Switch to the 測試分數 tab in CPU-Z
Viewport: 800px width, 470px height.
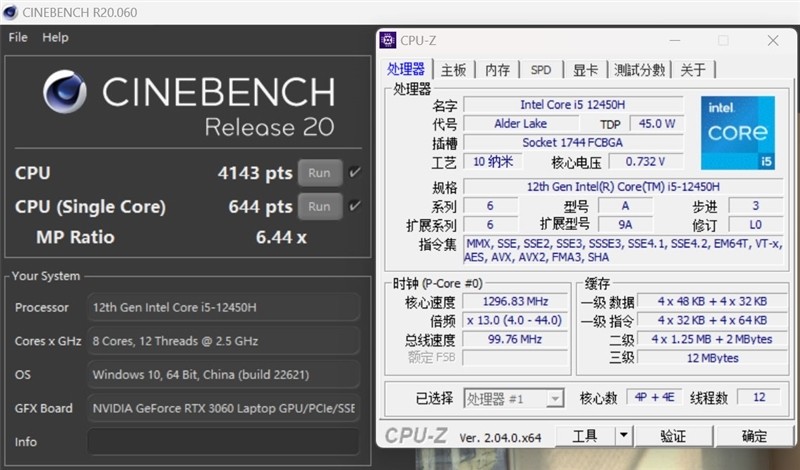tap(639, 70)
